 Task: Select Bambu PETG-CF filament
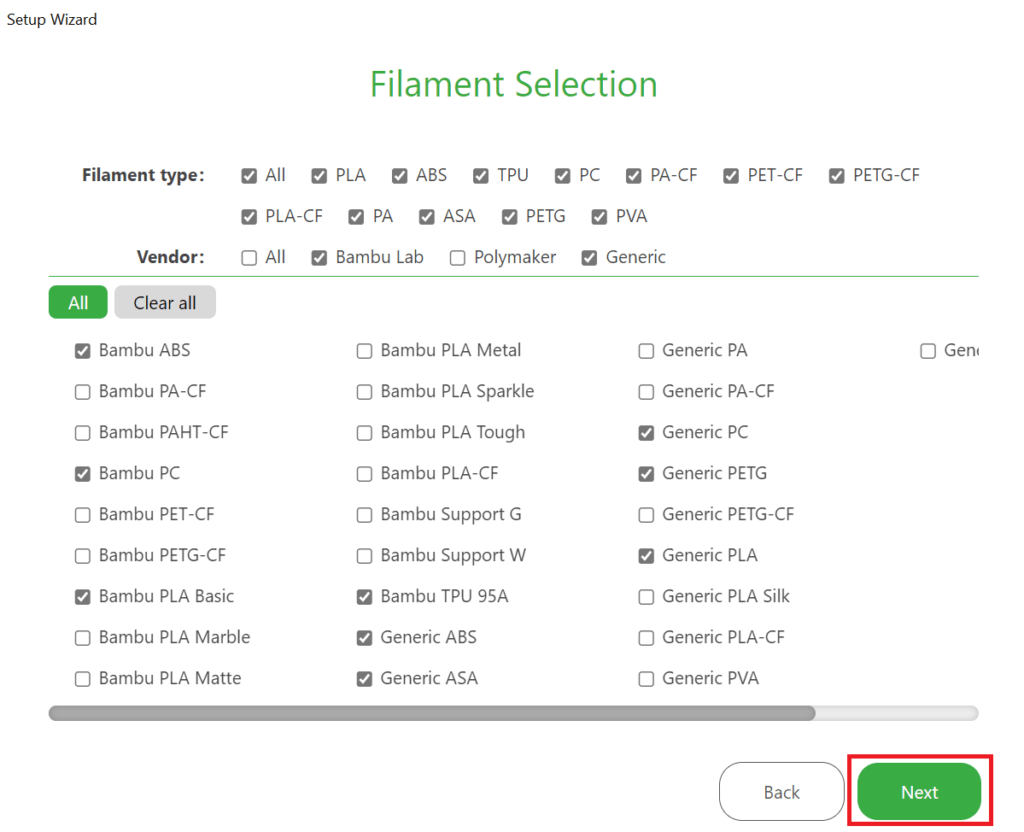pyautogui.click(x=82, y=556)
